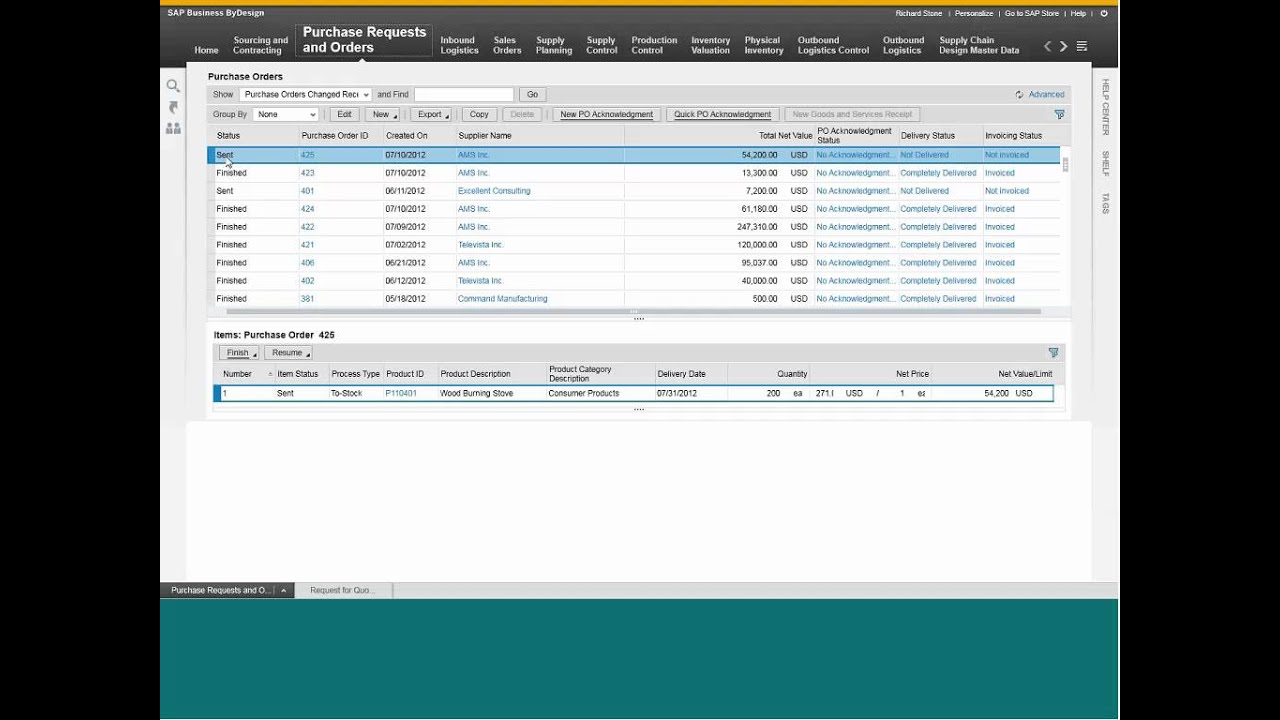
Task: Select the row for purchase order 423
Action: tap(633, 173)
